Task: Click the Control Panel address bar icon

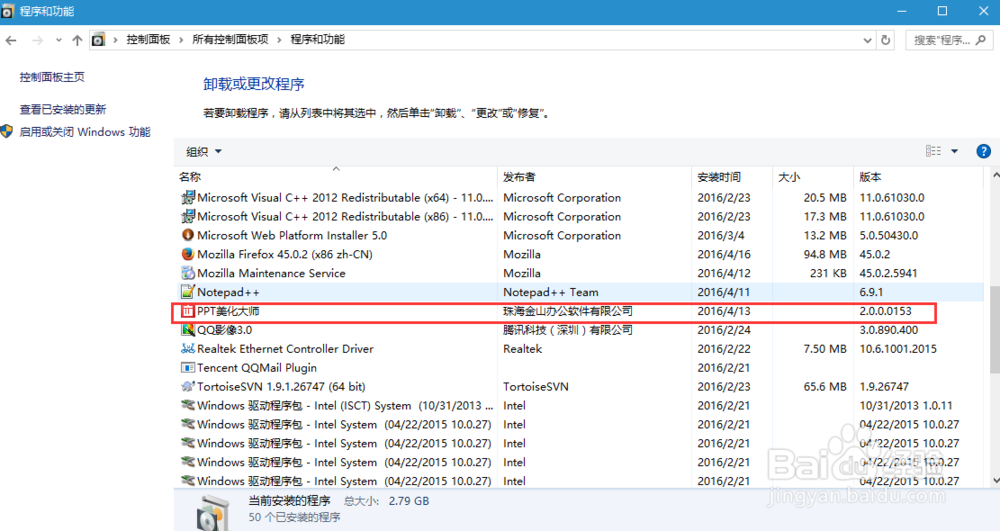Action: pos(98,40)
